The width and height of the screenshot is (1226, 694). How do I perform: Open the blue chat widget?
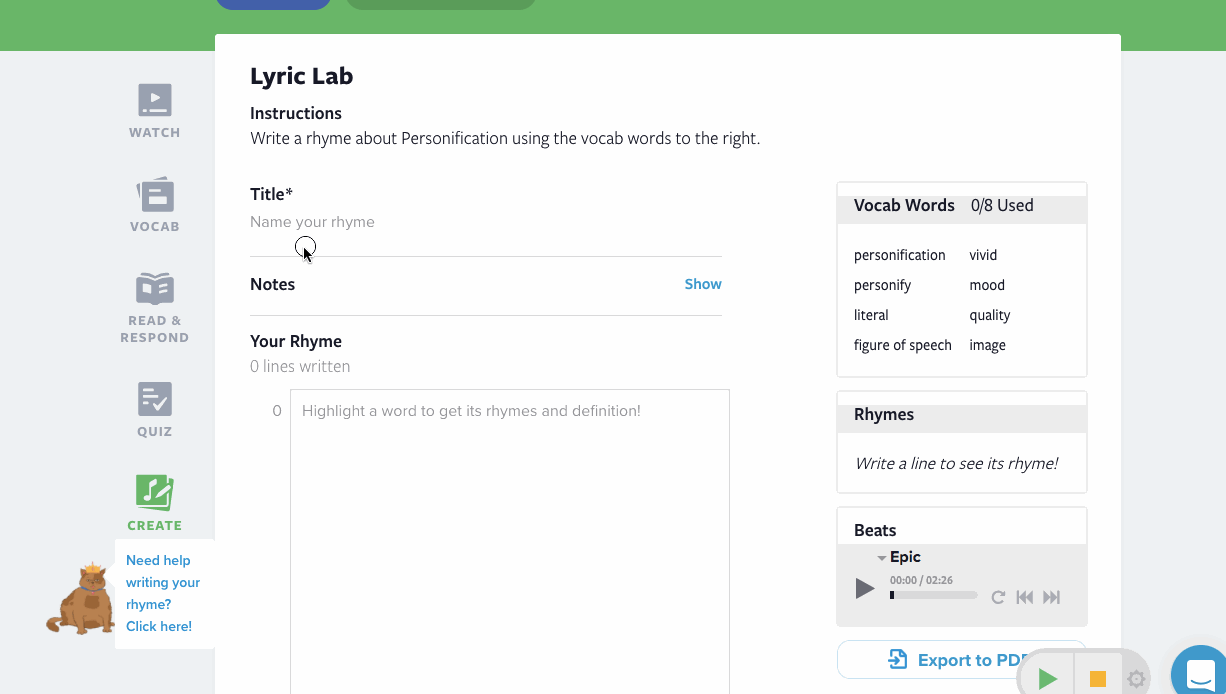click(x=1200, y=673)
